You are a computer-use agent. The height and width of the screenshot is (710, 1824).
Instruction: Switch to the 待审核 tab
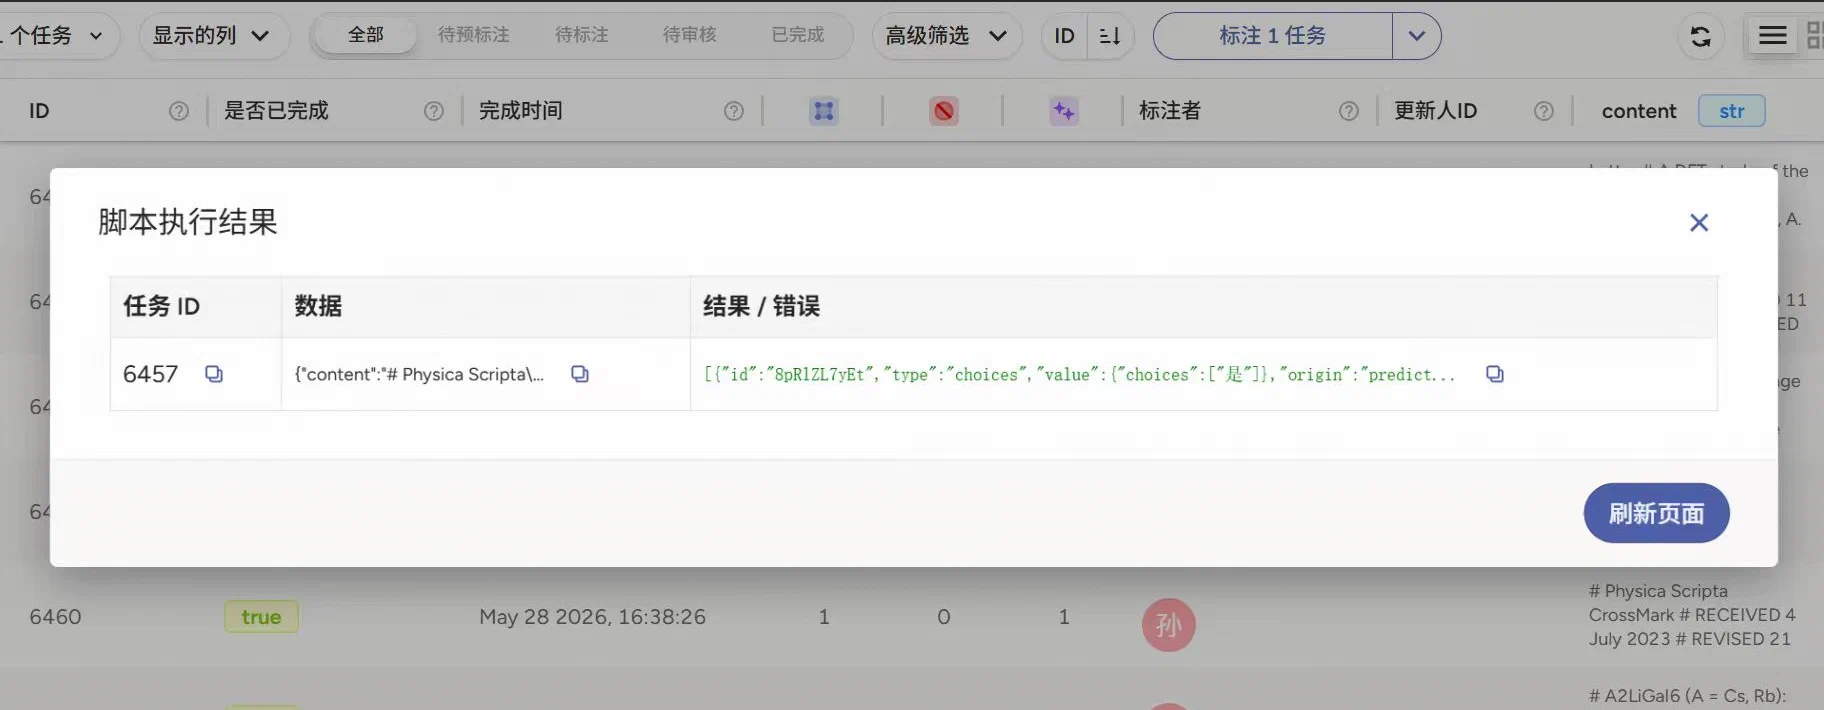(x=690, y=35)
